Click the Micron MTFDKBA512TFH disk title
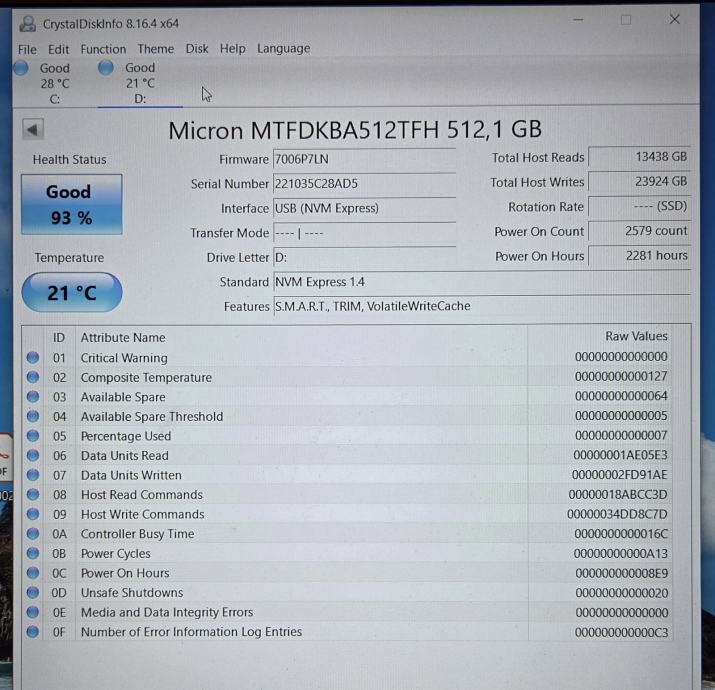The image size is (715, 690). pos(355,130)
